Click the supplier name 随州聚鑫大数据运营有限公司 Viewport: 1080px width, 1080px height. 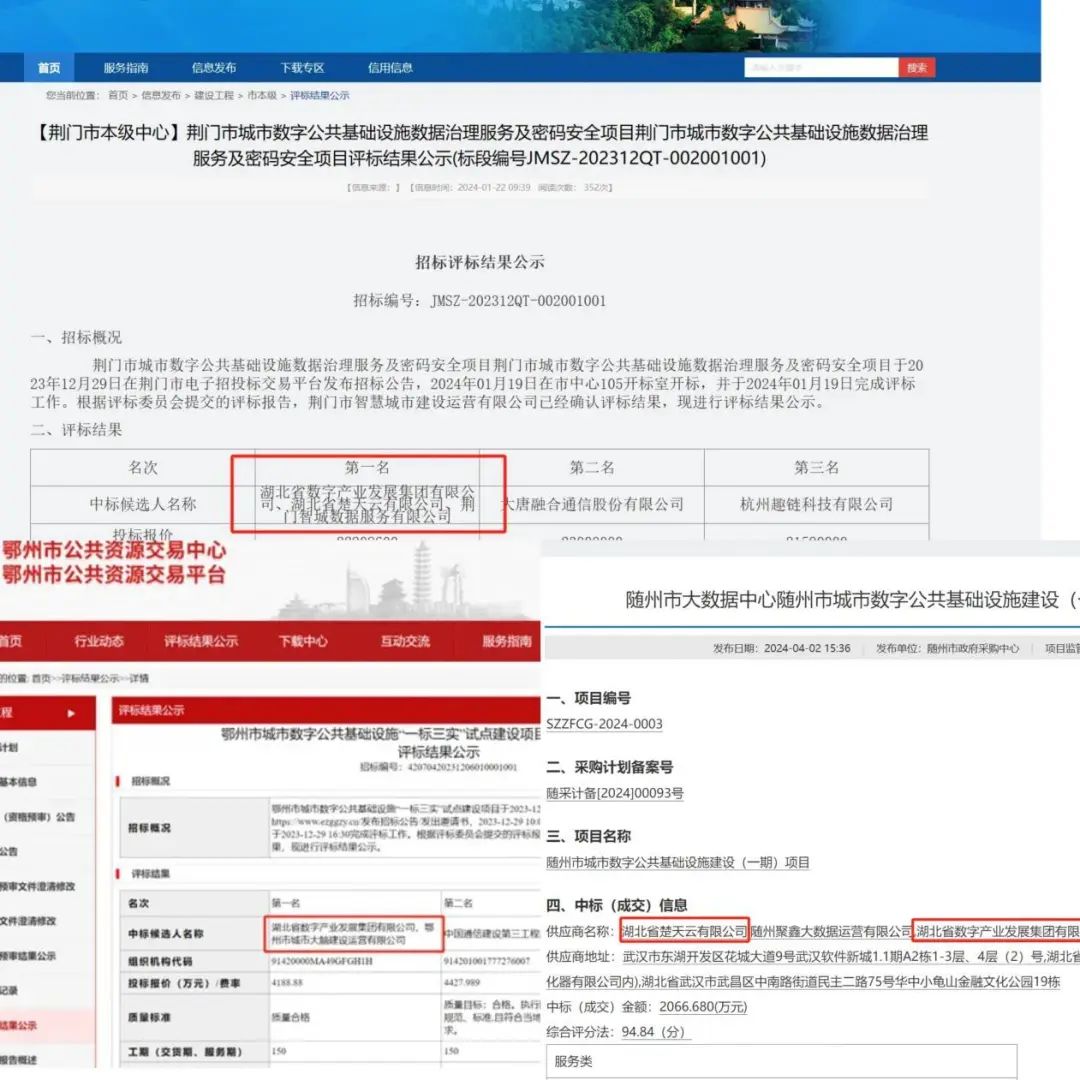point(831,931)
